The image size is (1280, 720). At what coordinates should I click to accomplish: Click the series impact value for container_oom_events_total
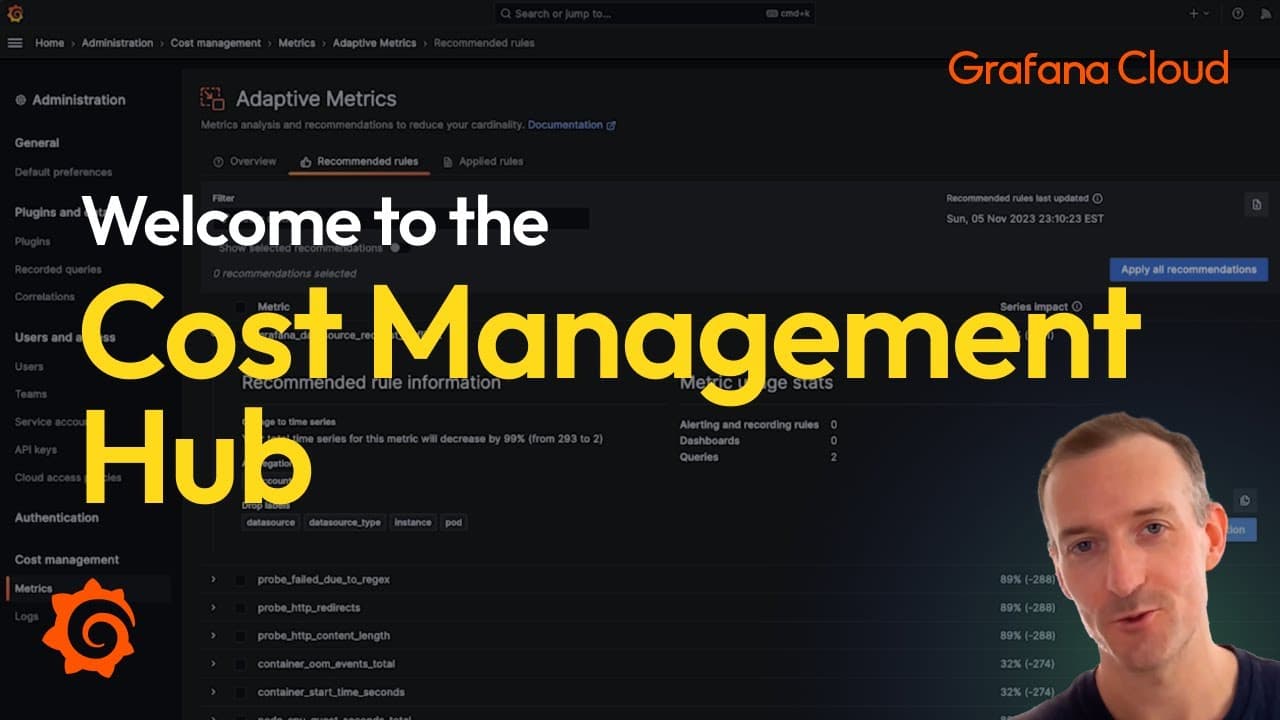coord(1027,663)
